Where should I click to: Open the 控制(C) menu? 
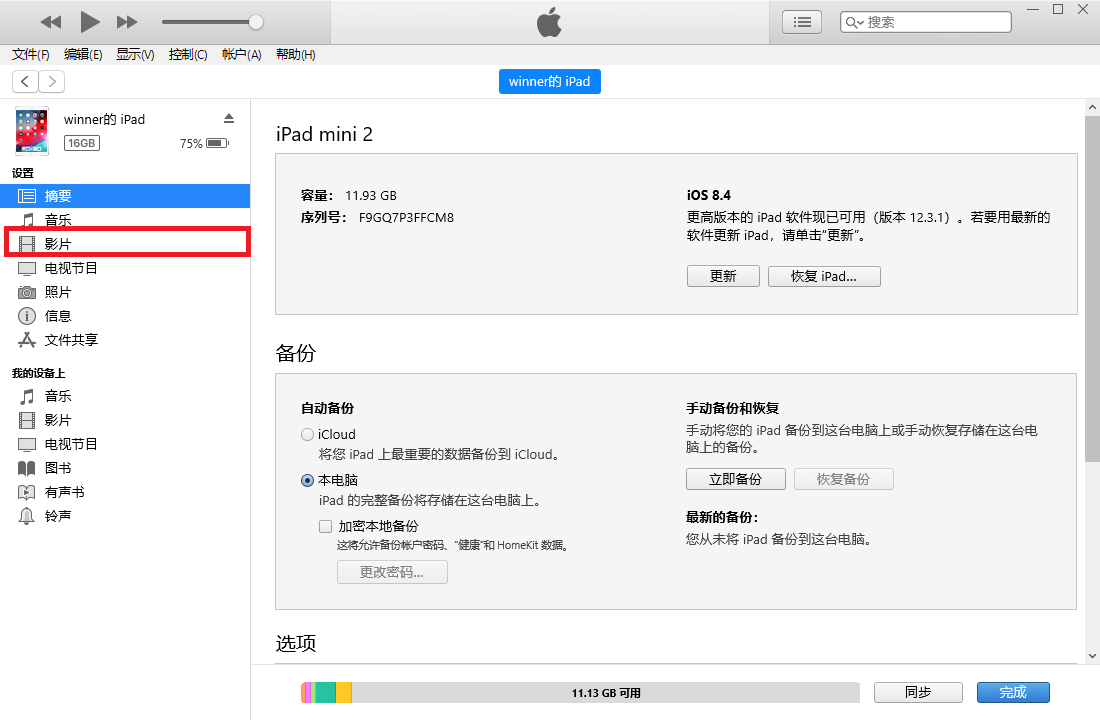pyautogui.click(x=188, y=55)
